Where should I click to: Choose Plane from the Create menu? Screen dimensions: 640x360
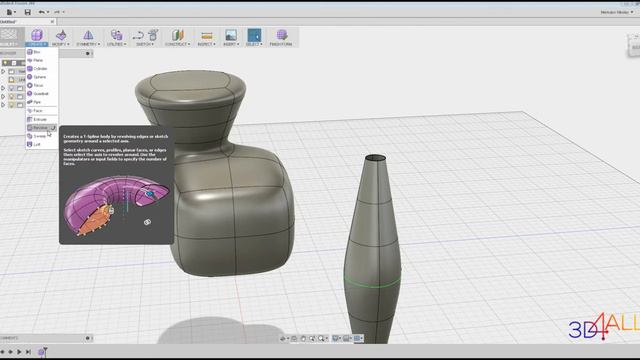tap(41, 60)
